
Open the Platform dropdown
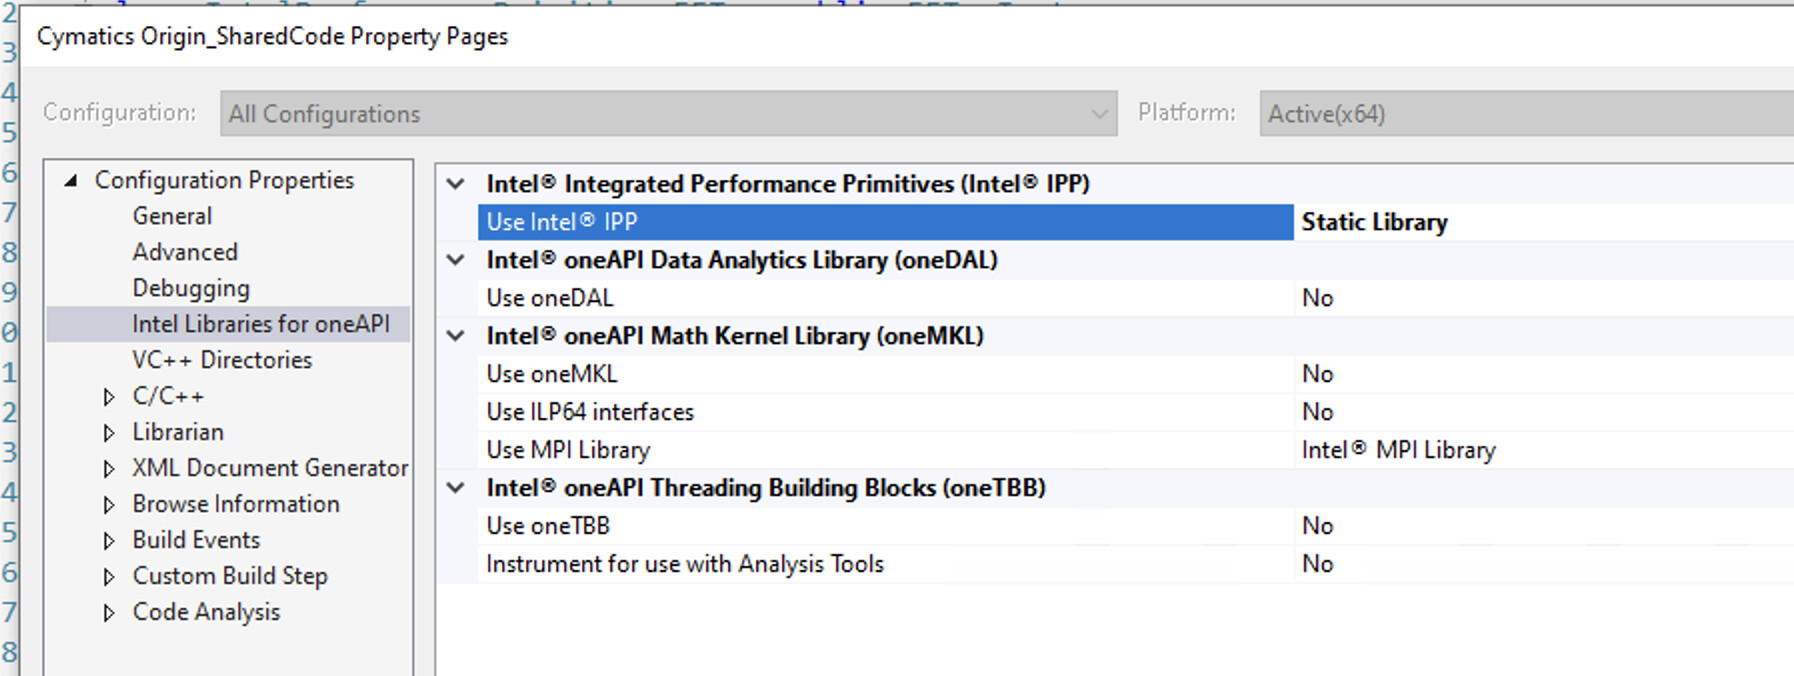(x=1525, y=114)
